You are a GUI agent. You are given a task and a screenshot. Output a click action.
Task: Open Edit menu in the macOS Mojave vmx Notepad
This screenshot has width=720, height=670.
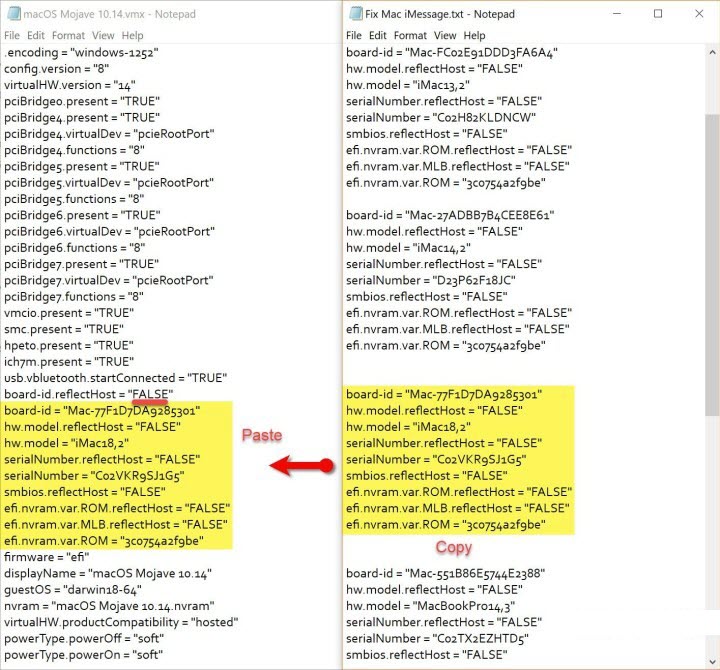click(x=37, y=36)
